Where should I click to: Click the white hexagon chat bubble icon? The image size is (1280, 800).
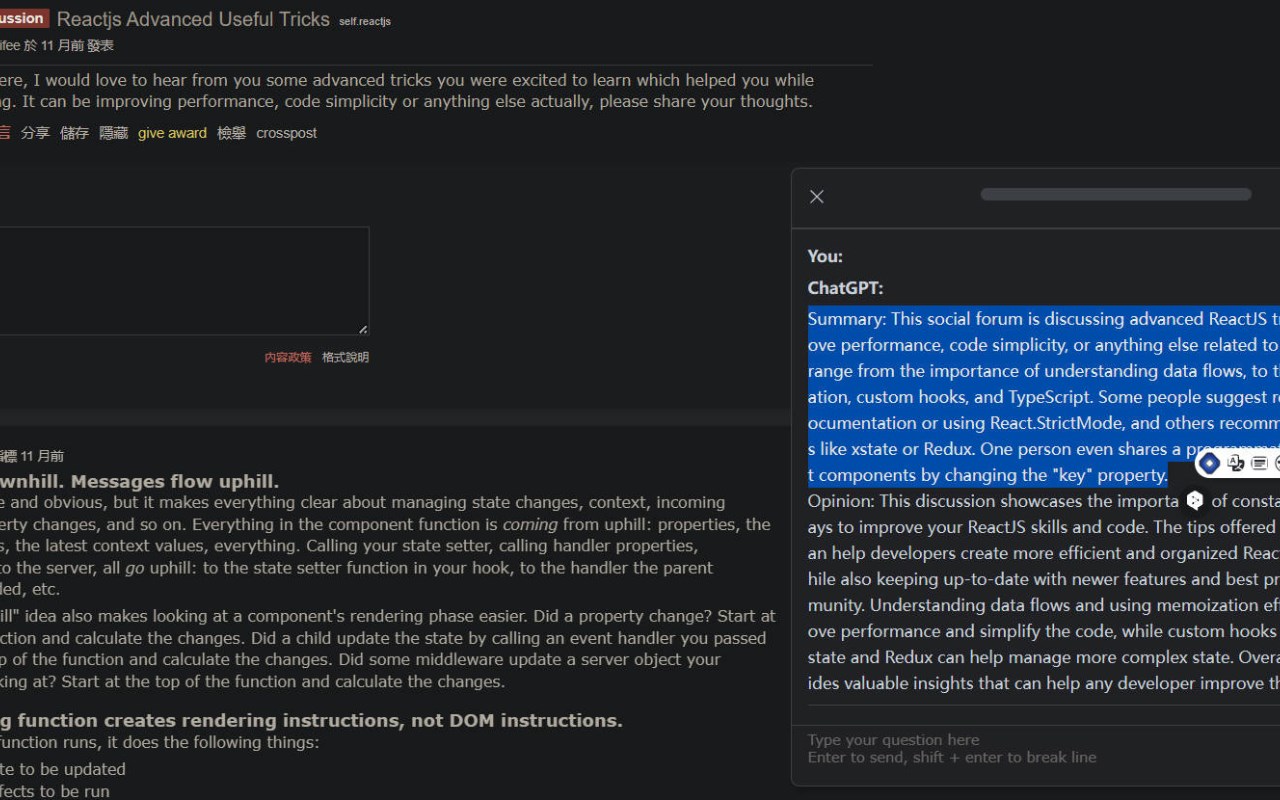pos(1194,500)
